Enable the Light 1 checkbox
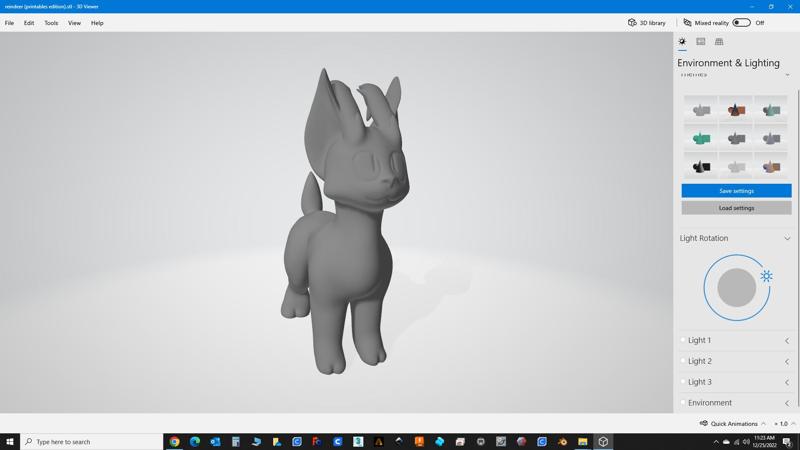The height and width of the screenshot is (450, 800). pos(683,340)
